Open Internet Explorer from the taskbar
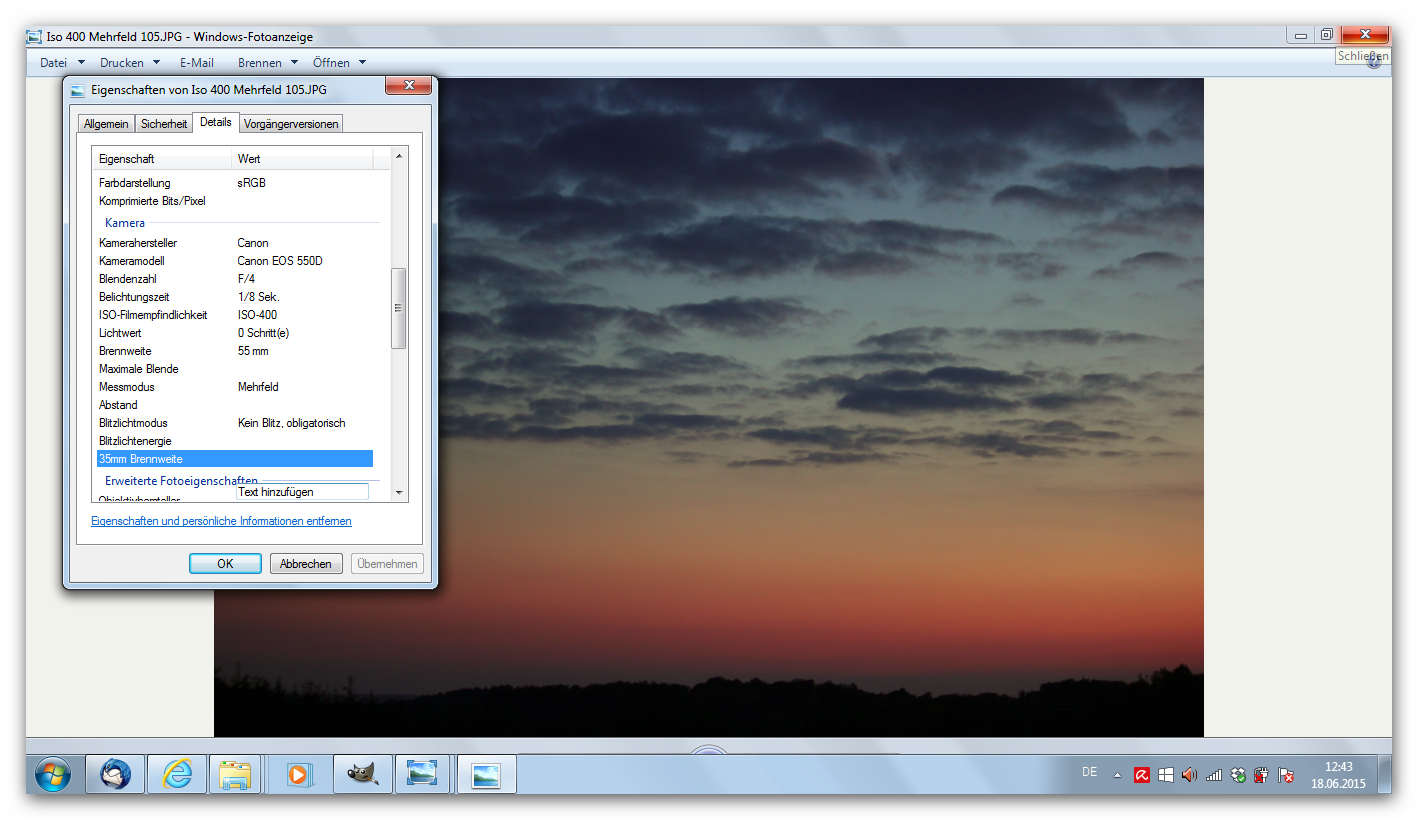1418x820 pixels. pyautogui.click(x=177, y=774)
